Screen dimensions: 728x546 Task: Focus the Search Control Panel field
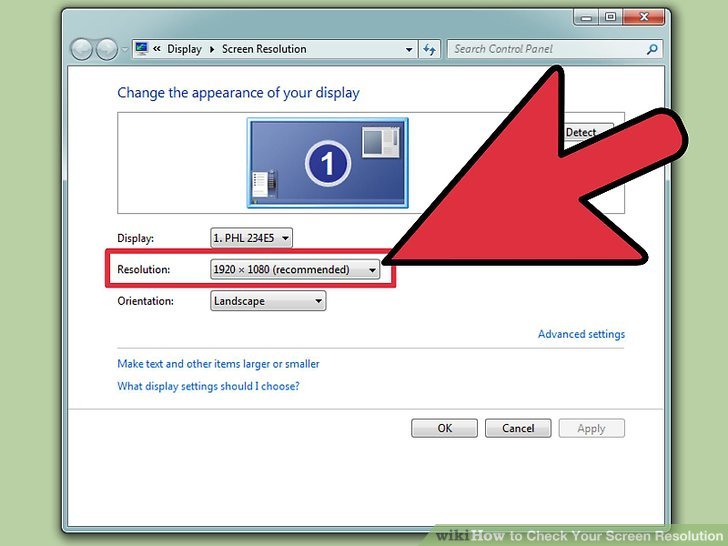point(546,49)
